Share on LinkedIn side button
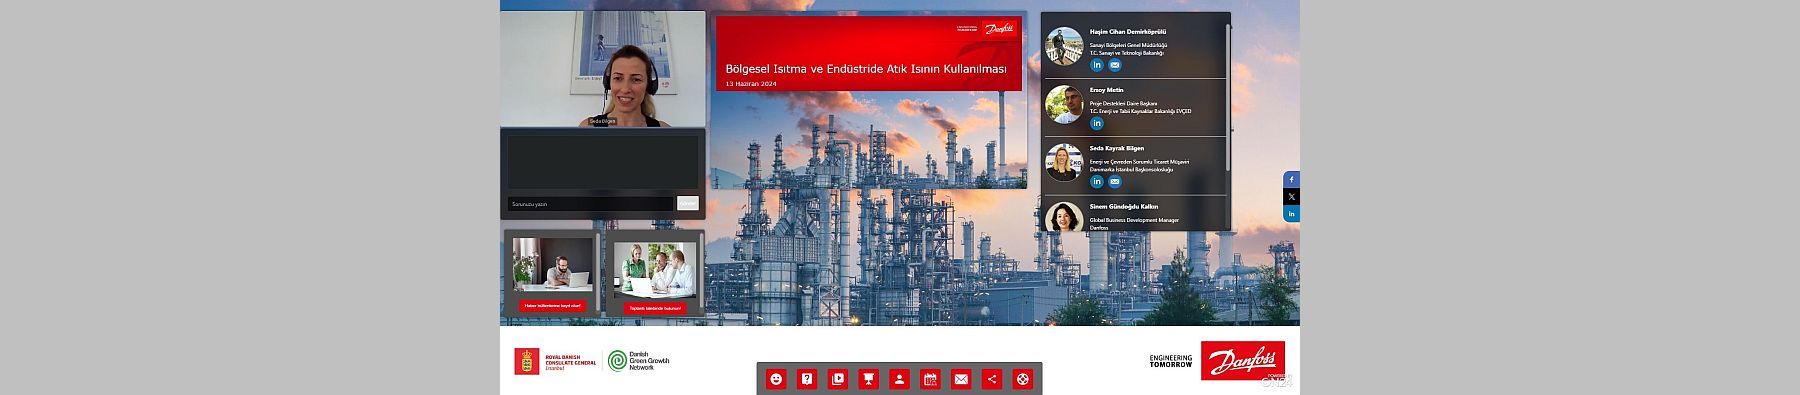The height and width of the screenshot is (395, 1800). [1291, 214]
